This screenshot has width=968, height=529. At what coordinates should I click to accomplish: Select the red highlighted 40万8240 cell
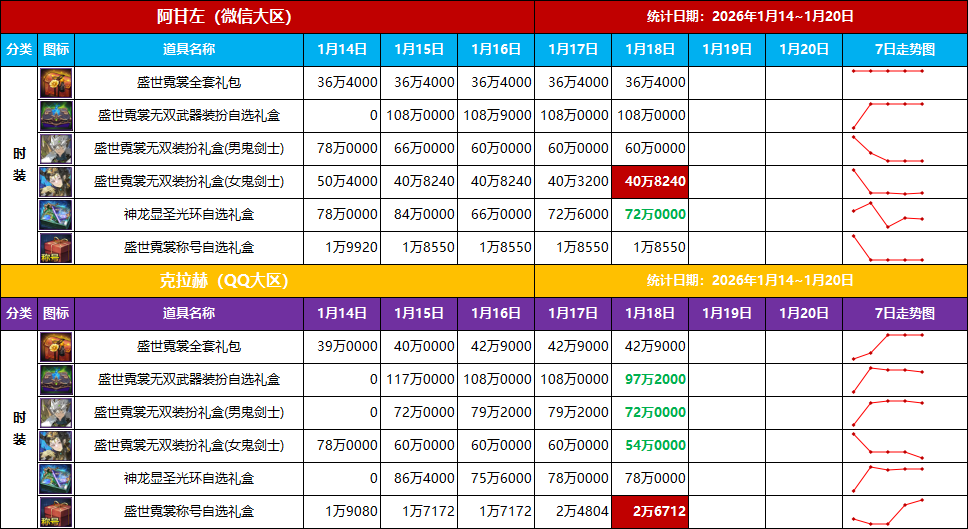[649, 182]
